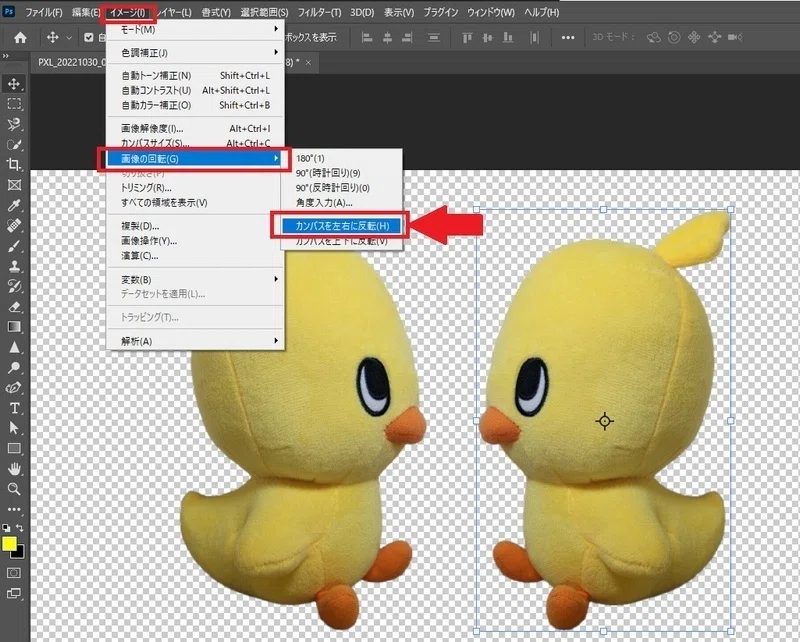Align right edges in options bar
Image resolution: width=800 pixels, height=642 pixels.
pyautogui.click(x=407, y=37)
